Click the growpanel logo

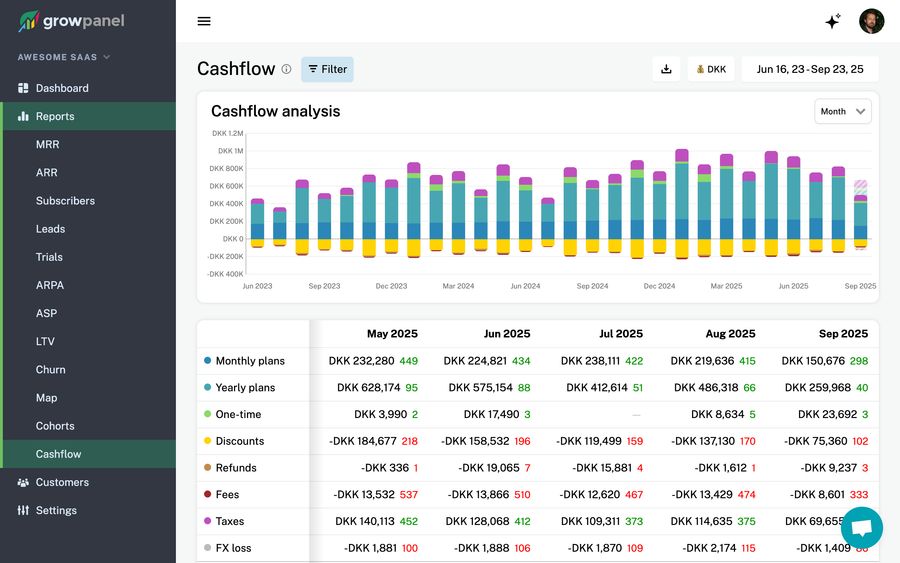[x=71, y=21]
